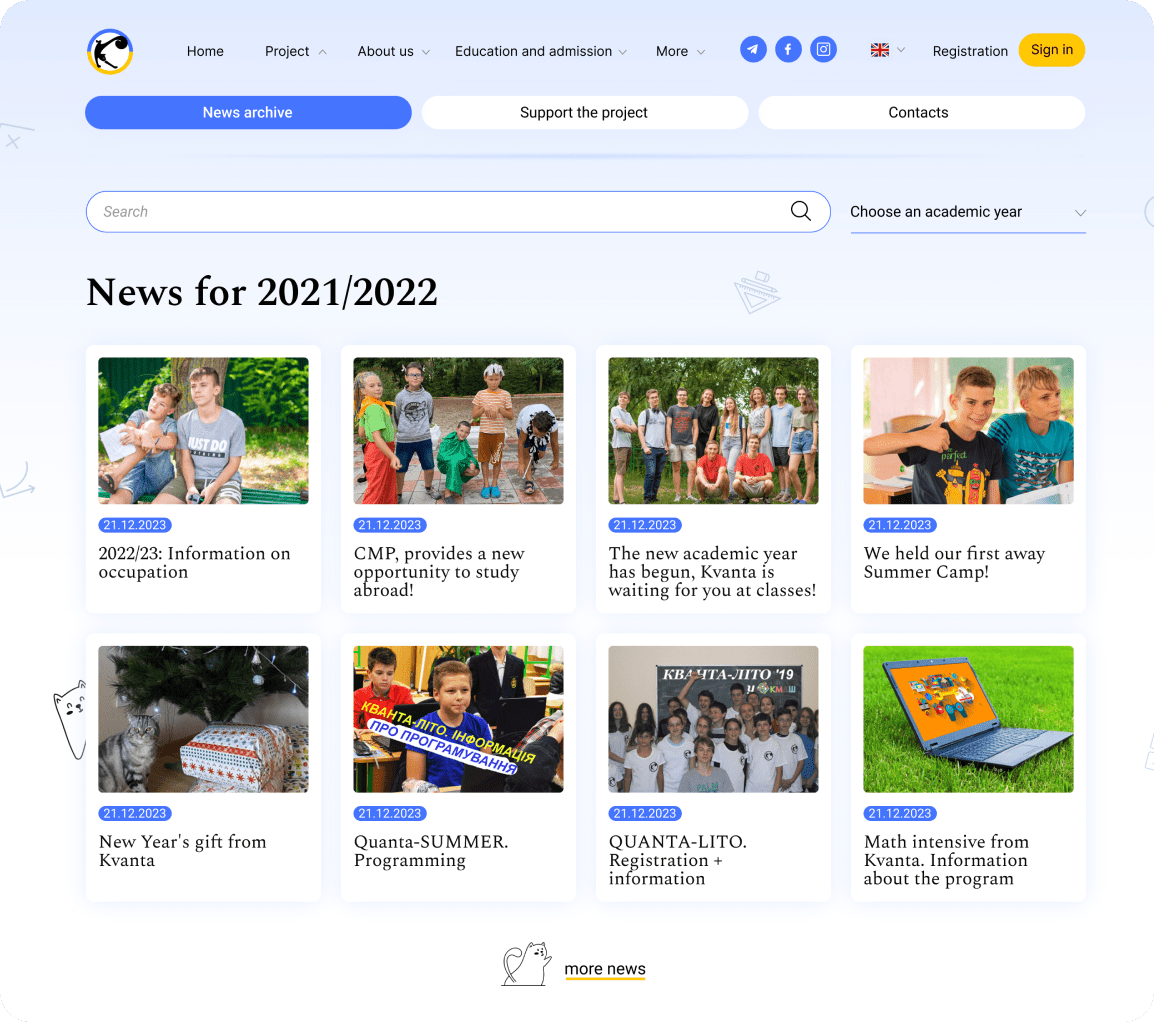The image size is (1154, 1022).
Task: Switch to the Support the project tab
Action: tap(584, 112)
